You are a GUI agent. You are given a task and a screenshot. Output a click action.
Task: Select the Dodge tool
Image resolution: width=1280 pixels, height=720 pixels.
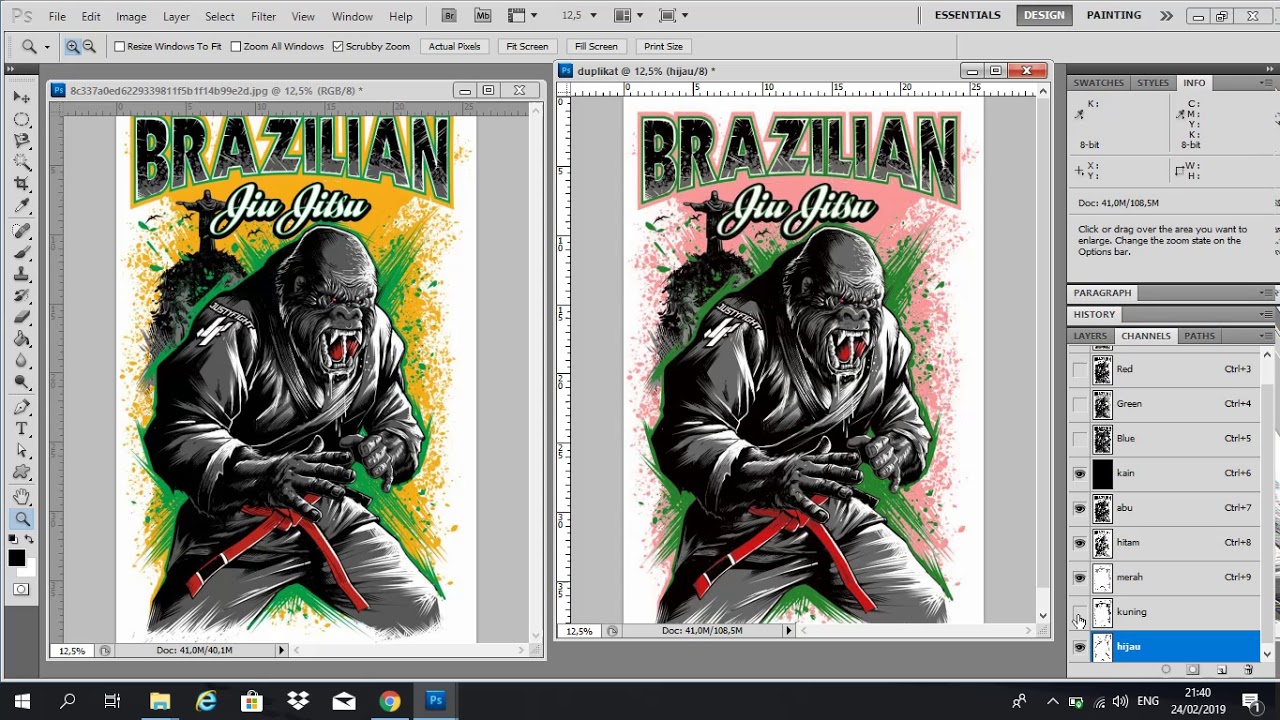tap(22, 382)
